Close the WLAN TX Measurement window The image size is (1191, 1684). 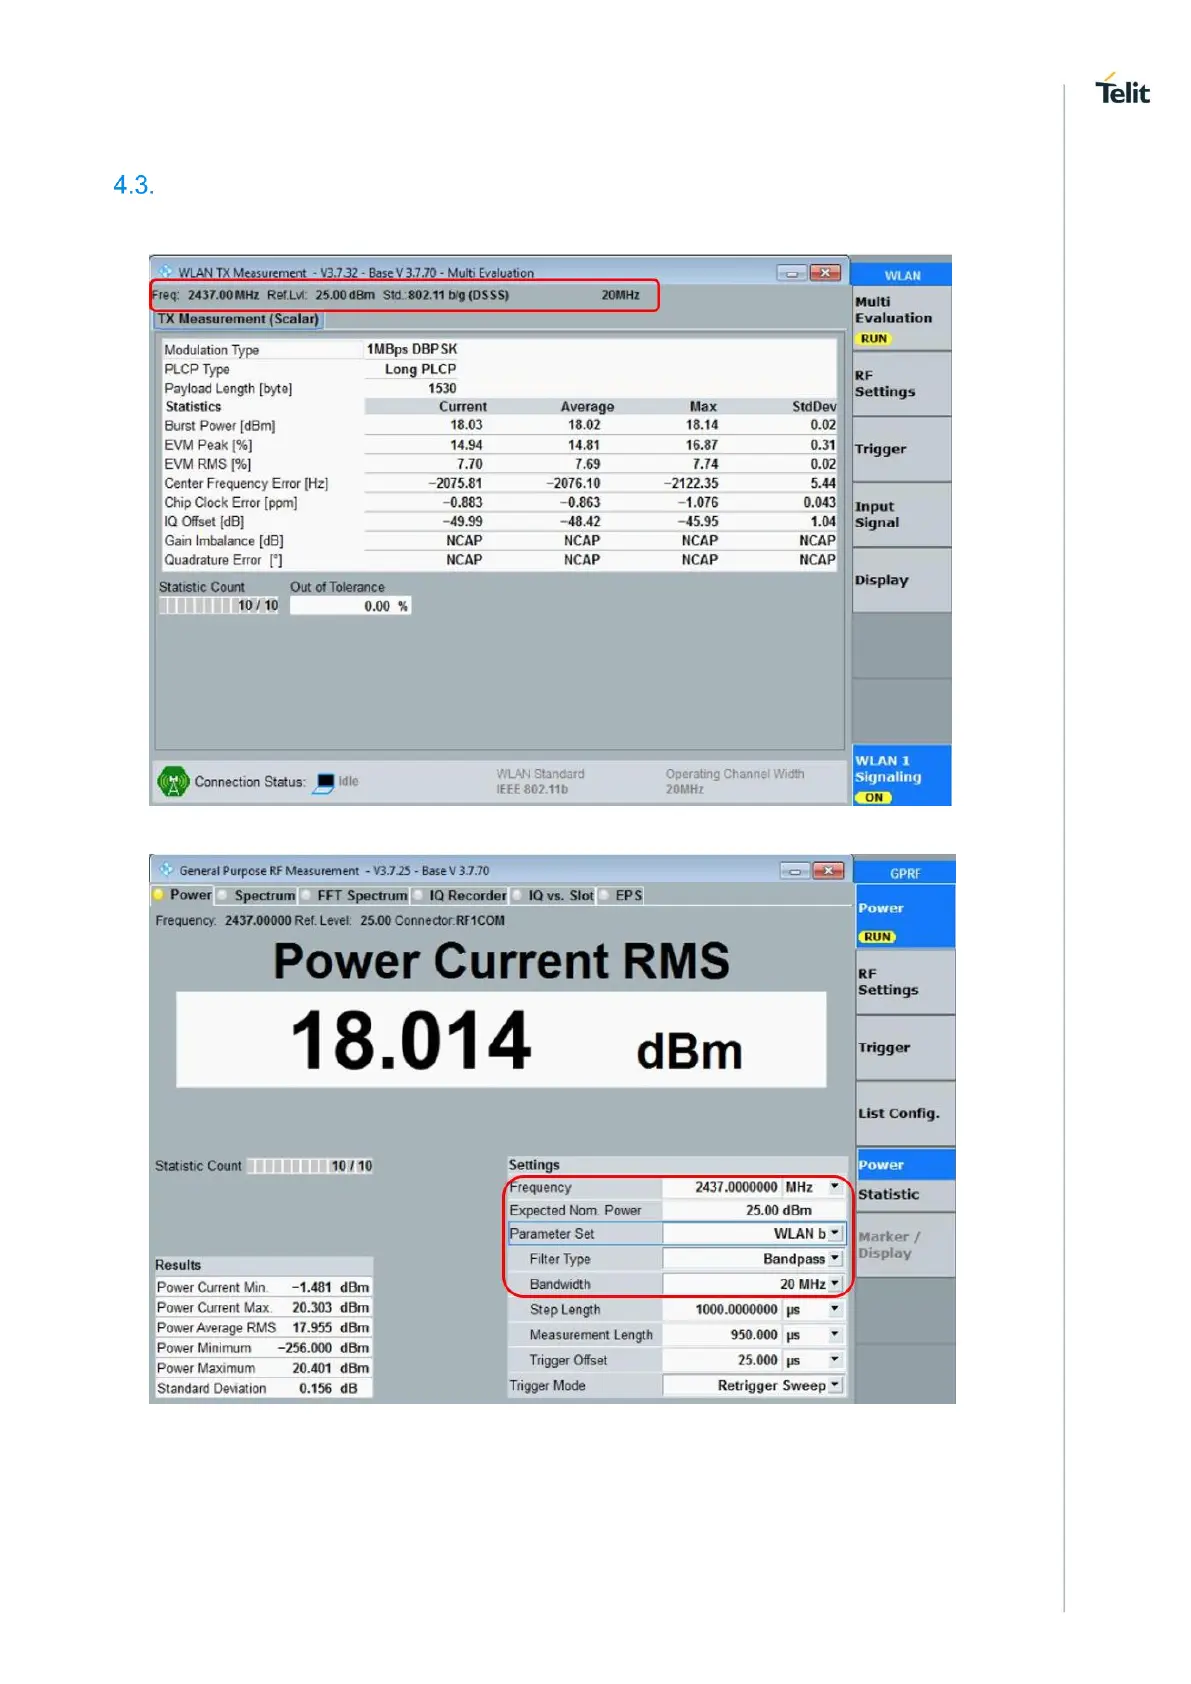click(x=825, y=272)
